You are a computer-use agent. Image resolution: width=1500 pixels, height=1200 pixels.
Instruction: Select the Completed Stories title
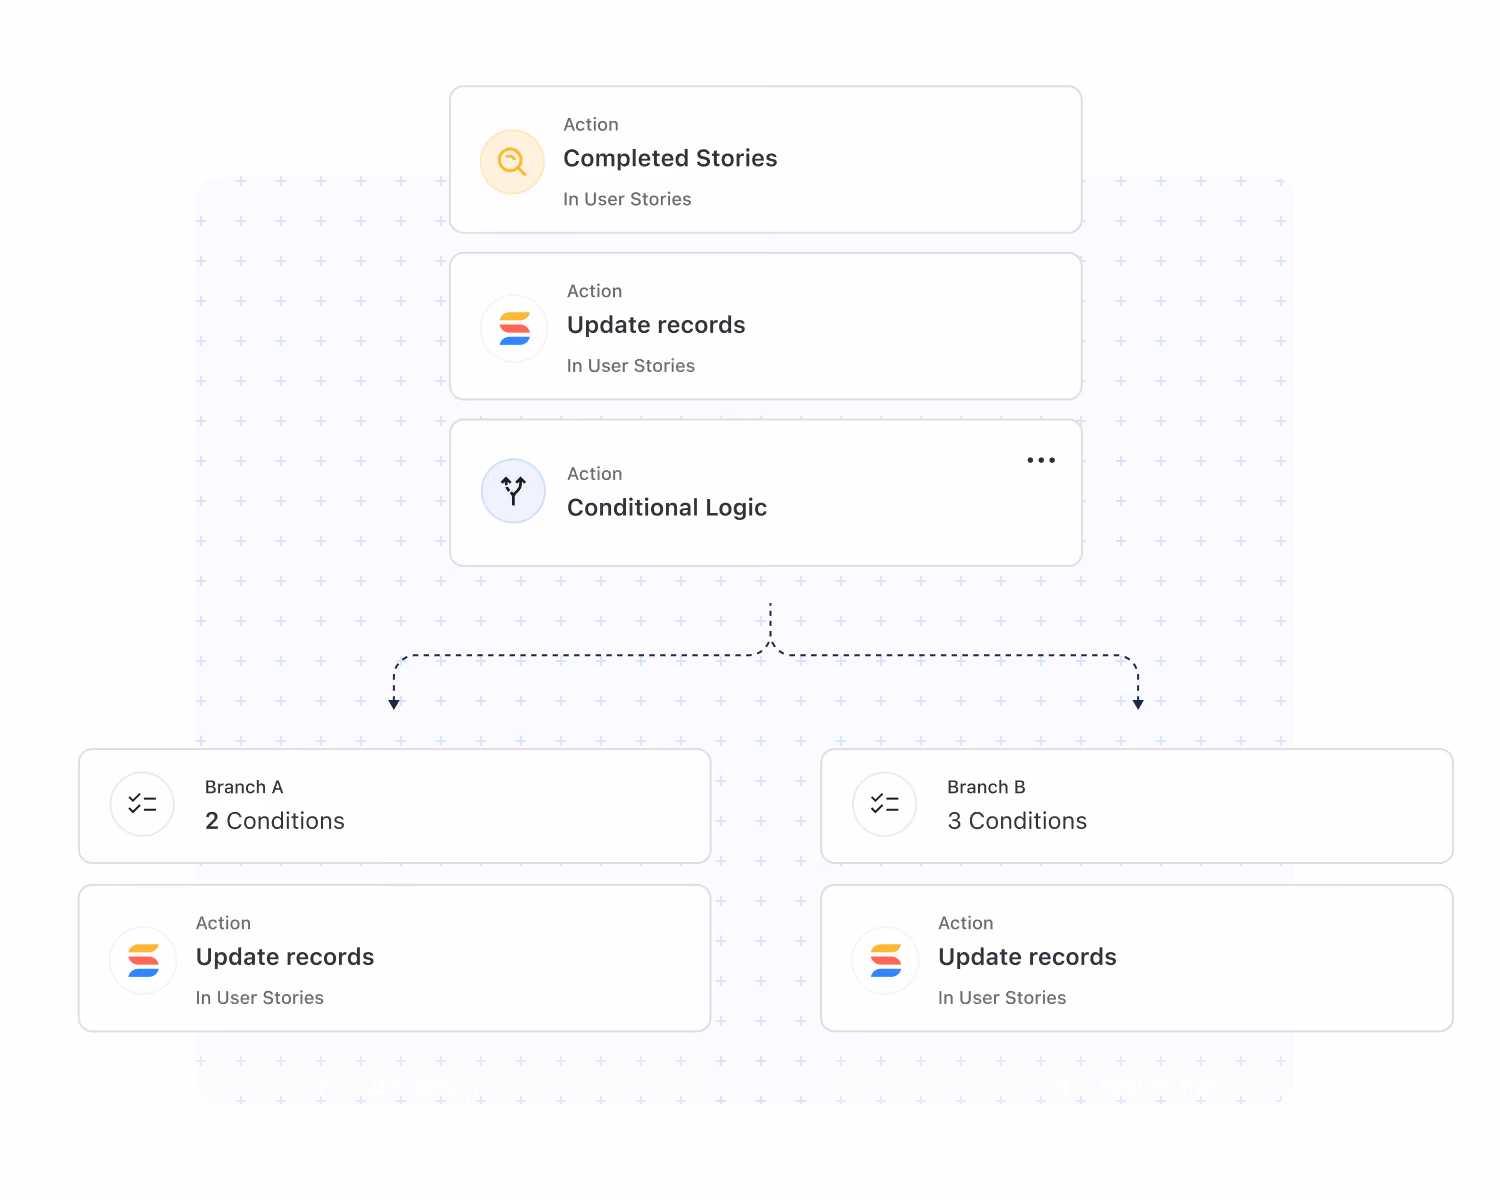coord(670,158)
